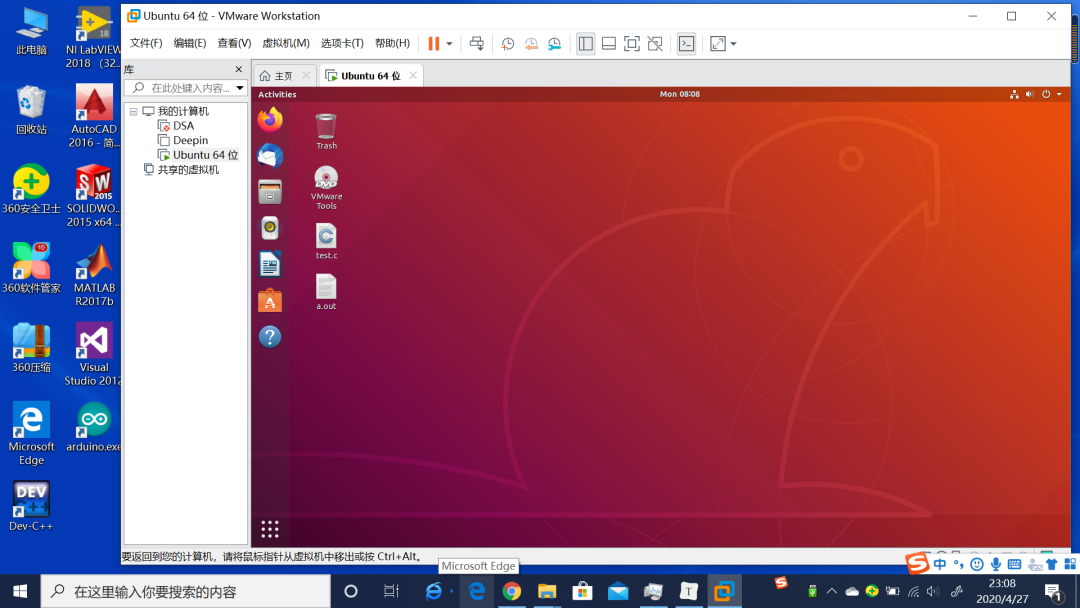Open Help from the Ubuntu dock

[x=270, y=337]
